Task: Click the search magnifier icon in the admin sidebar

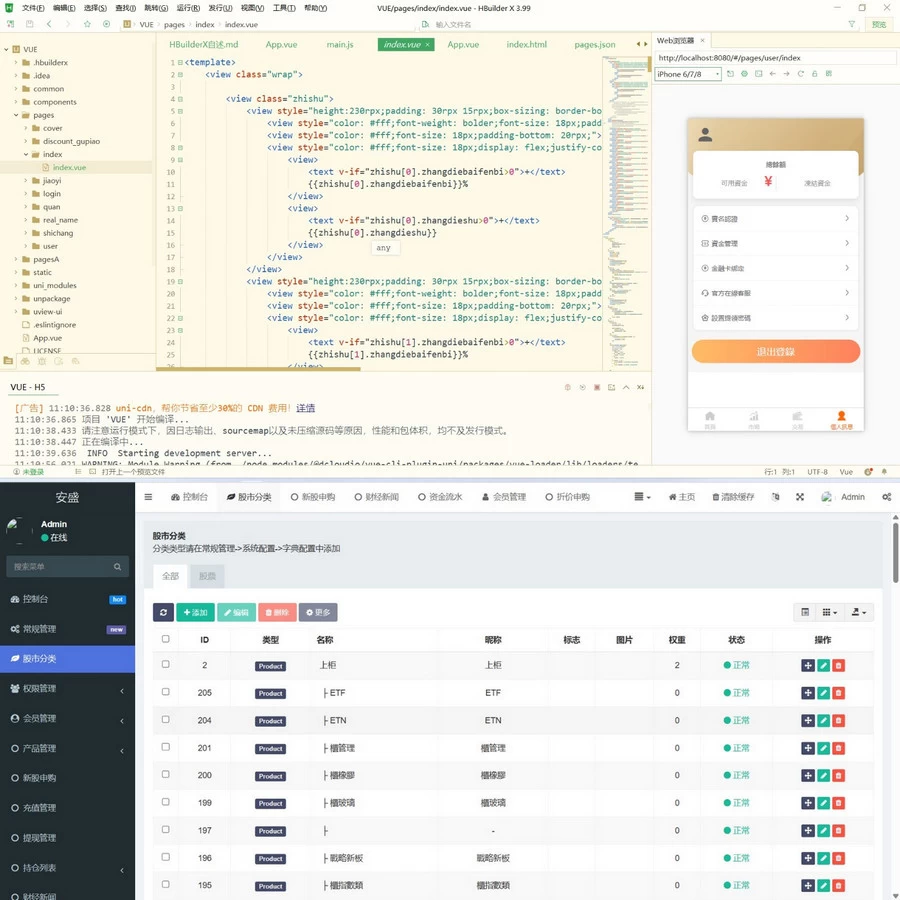Action: 117,567
